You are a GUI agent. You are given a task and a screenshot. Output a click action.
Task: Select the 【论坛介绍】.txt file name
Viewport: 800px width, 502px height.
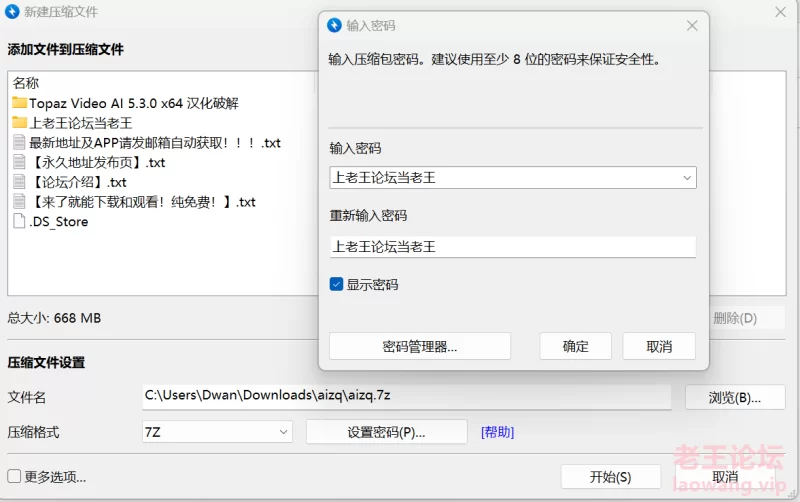78,182
